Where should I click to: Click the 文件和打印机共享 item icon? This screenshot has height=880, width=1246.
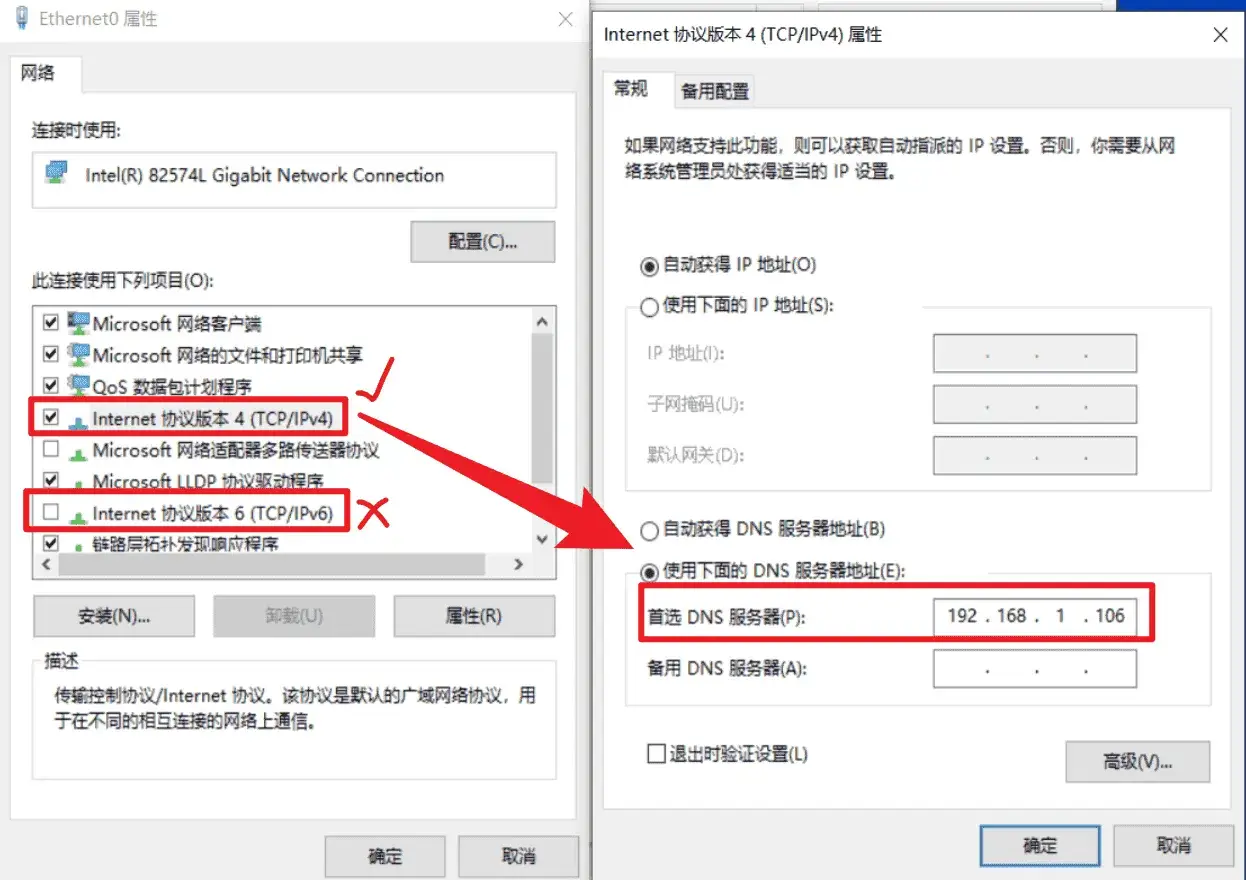[78, 354]
